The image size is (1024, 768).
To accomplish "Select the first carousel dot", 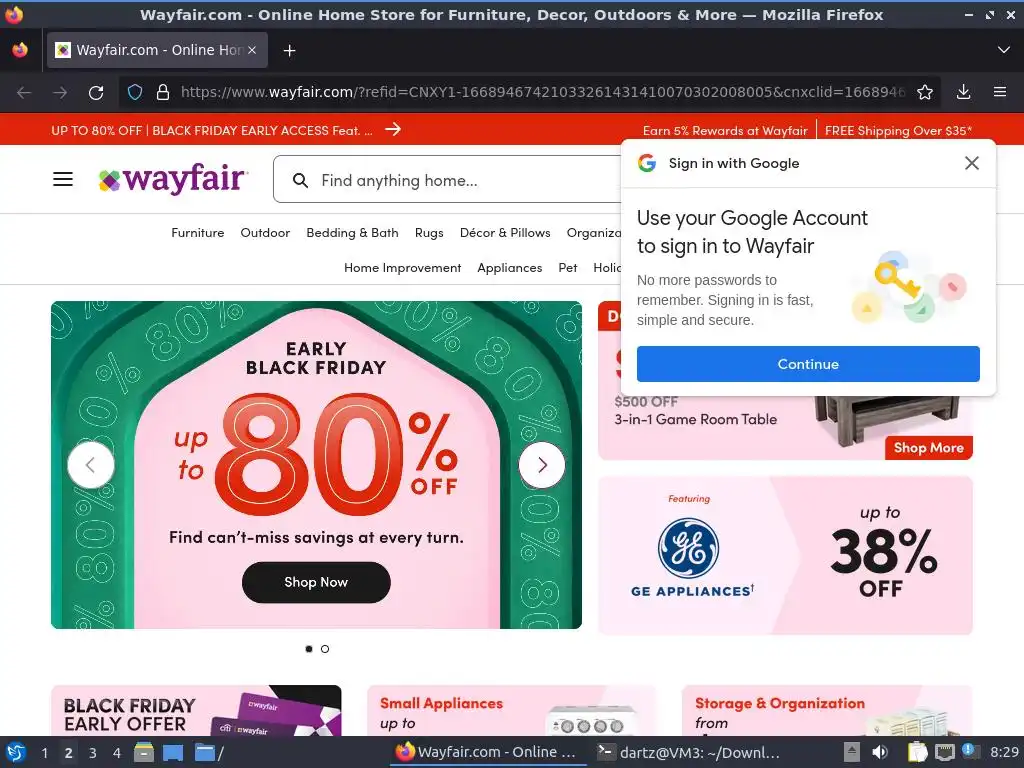I will pos(309,648).
